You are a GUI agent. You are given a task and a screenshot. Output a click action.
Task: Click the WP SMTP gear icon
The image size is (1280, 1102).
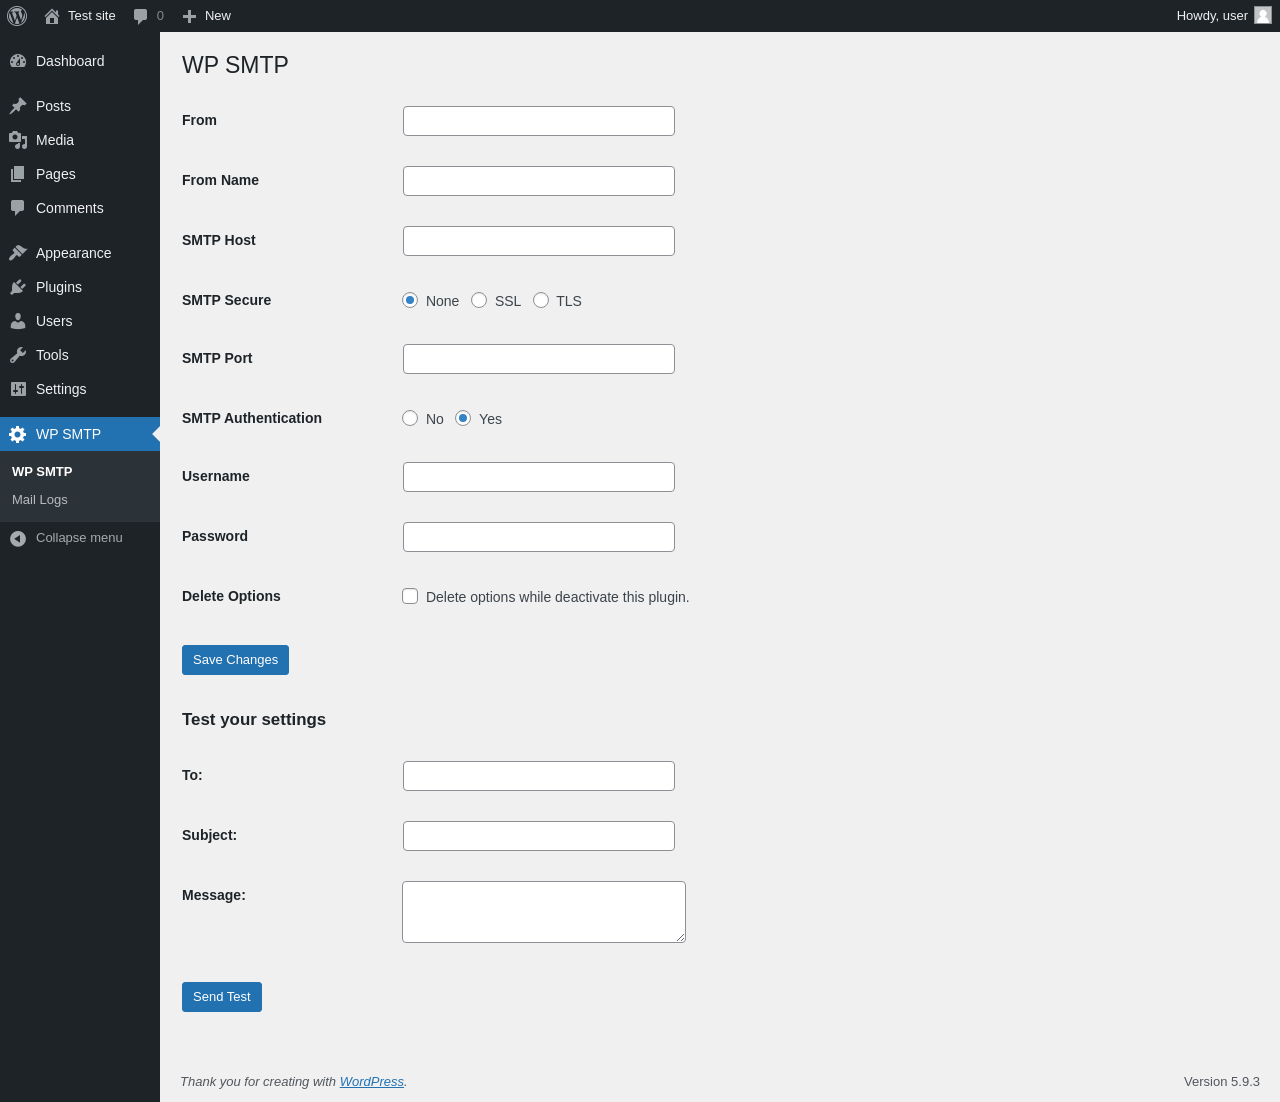click(18, 434)
